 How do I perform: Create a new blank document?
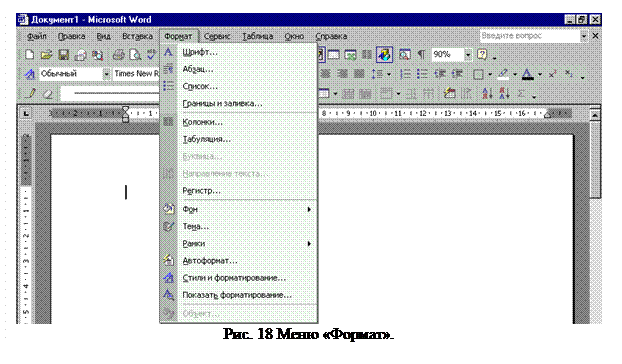click(29, 54)
